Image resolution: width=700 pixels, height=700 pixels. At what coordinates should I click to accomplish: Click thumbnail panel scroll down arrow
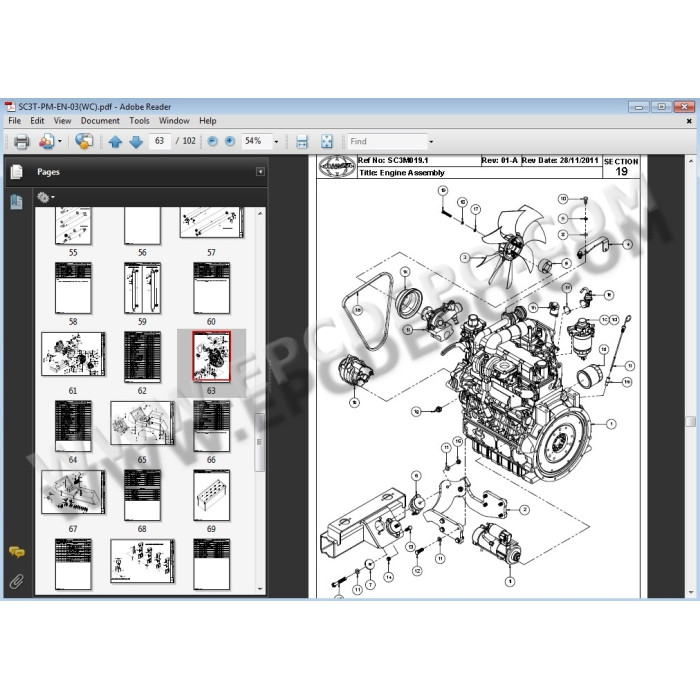(x=260, y=589)
